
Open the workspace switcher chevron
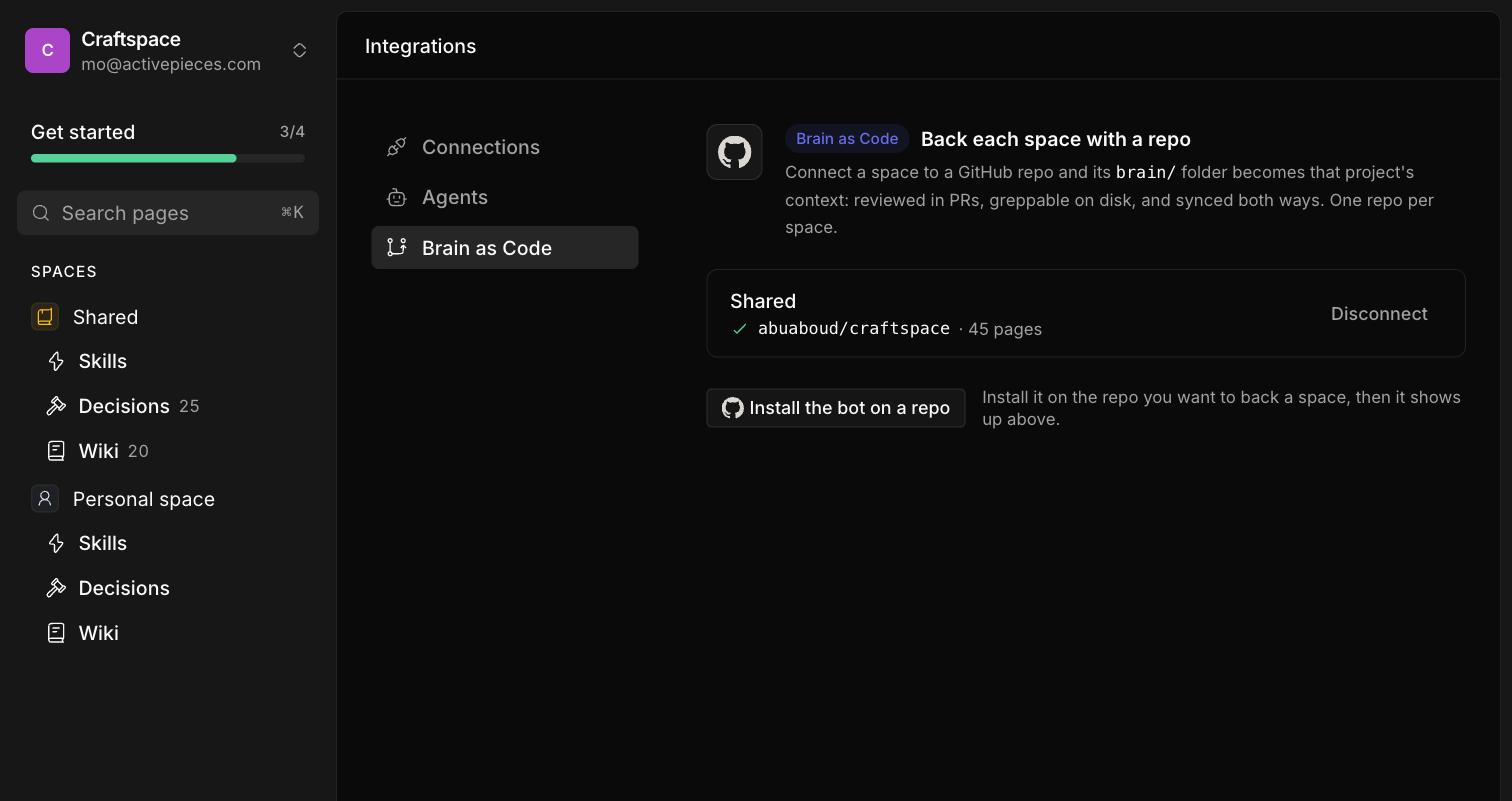pos(299,51)
